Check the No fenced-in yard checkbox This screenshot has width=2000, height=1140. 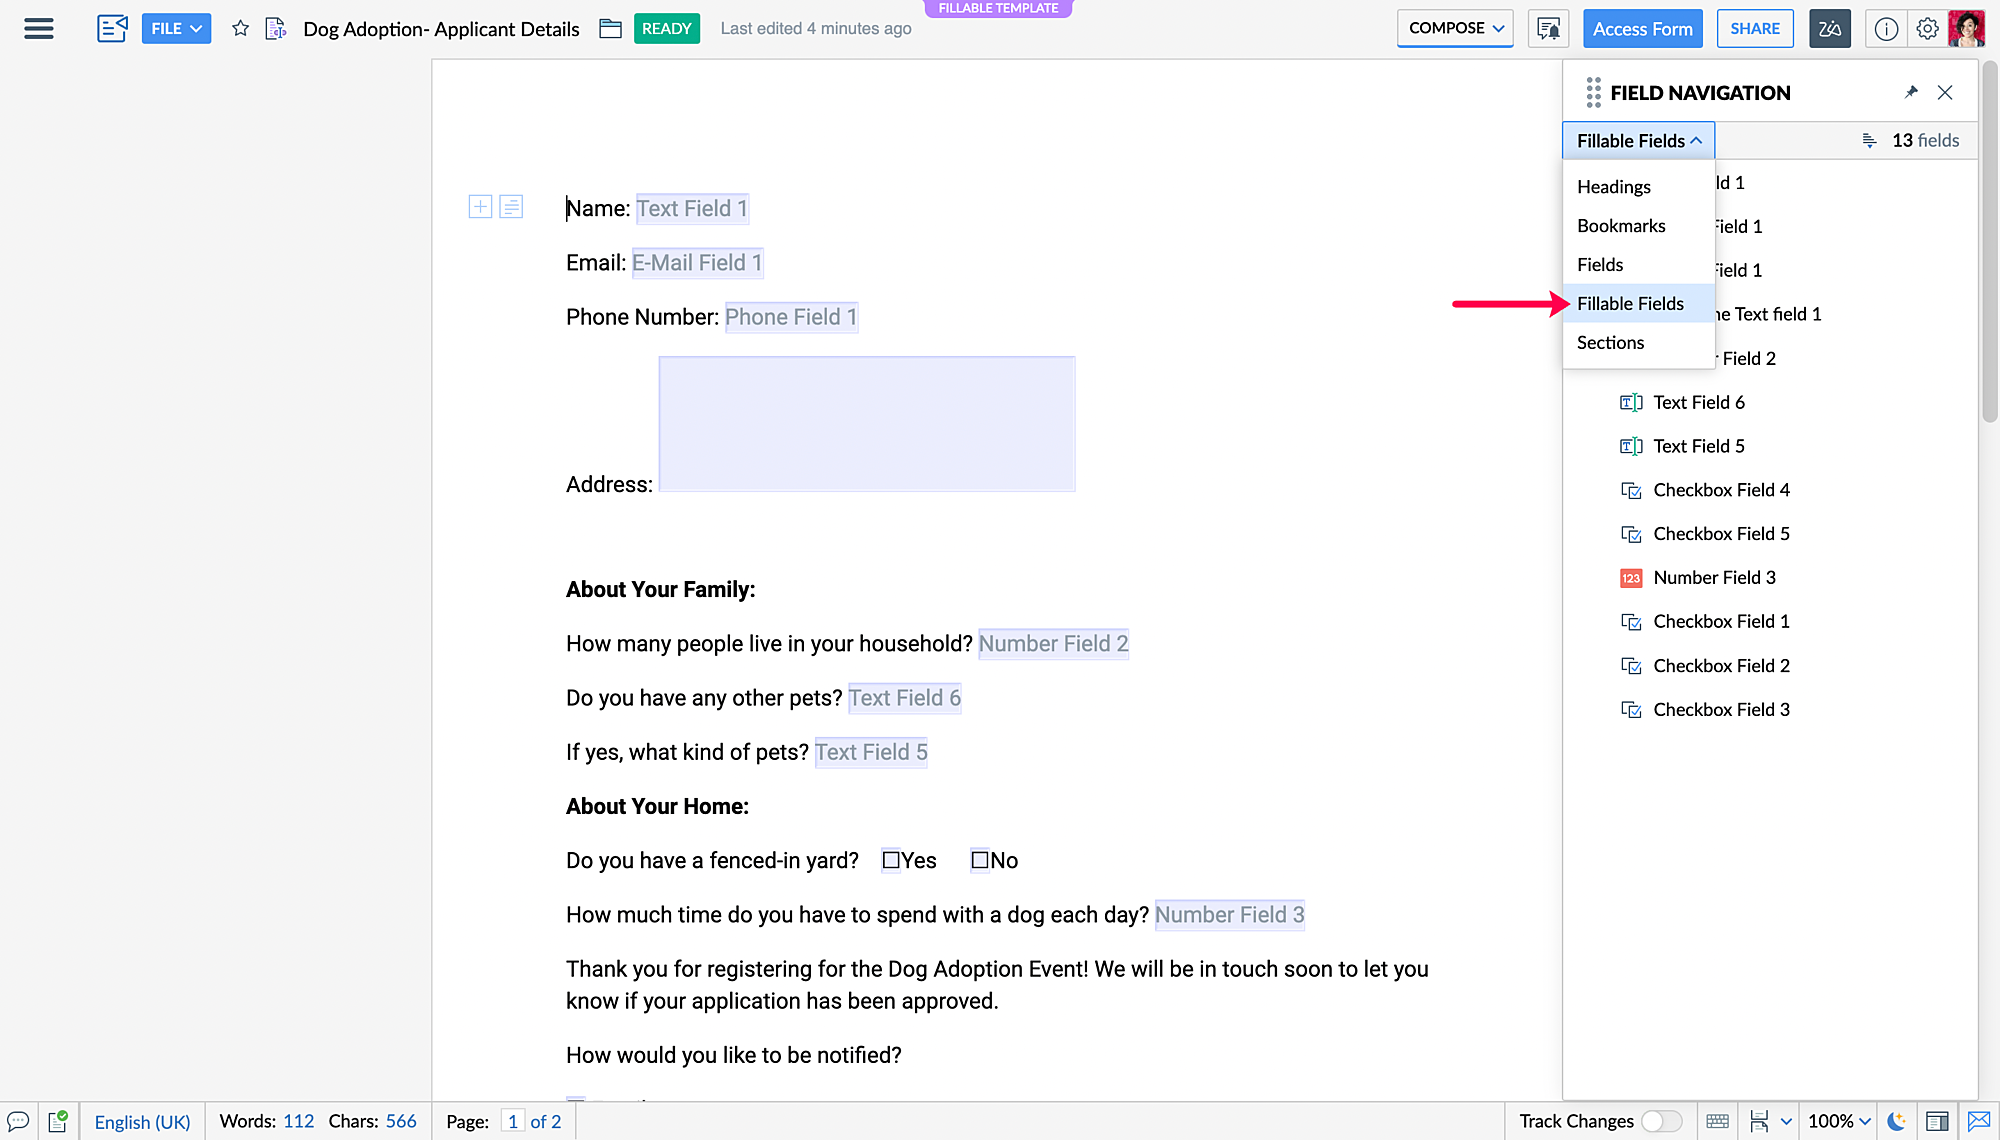click(x=980, y=860)
